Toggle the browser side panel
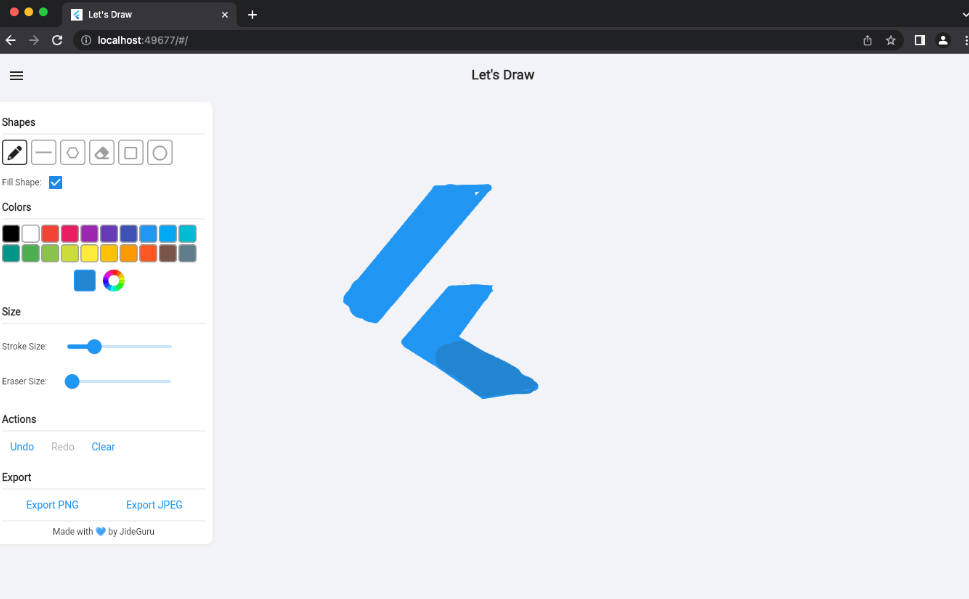The width and height of the screenshot is (969, 599). 920,40
